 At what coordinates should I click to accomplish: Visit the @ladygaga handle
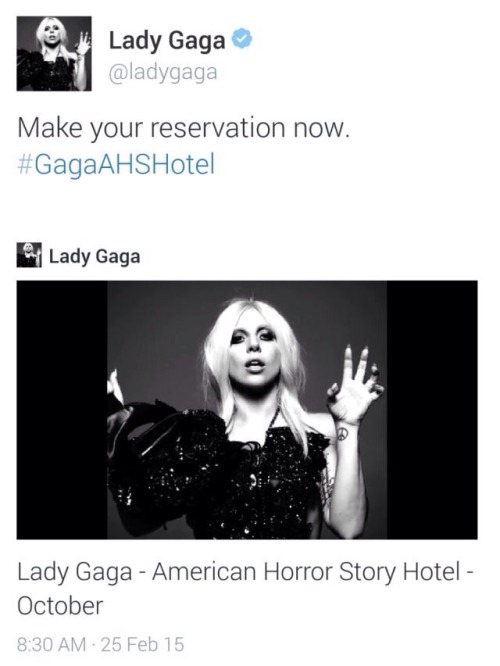click(x=163, y=72)
